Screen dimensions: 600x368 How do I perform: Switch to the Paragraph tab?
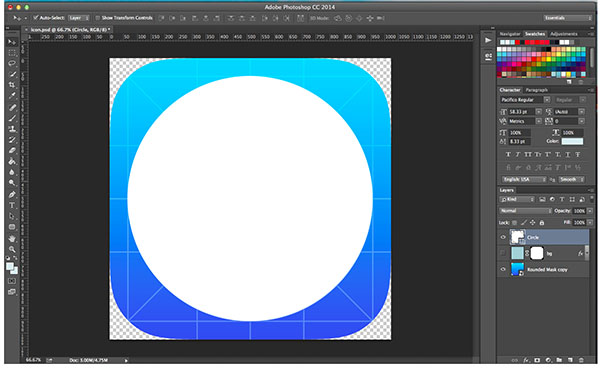tap(536, 90)
